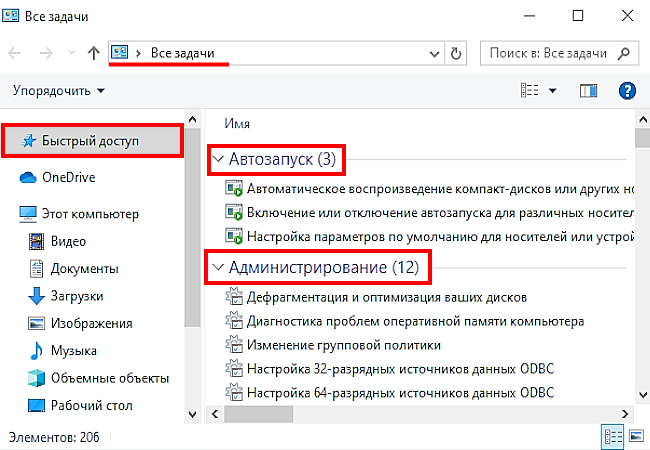
Task: Click horizontal scroll left arrow
Action: coord(215,414)
